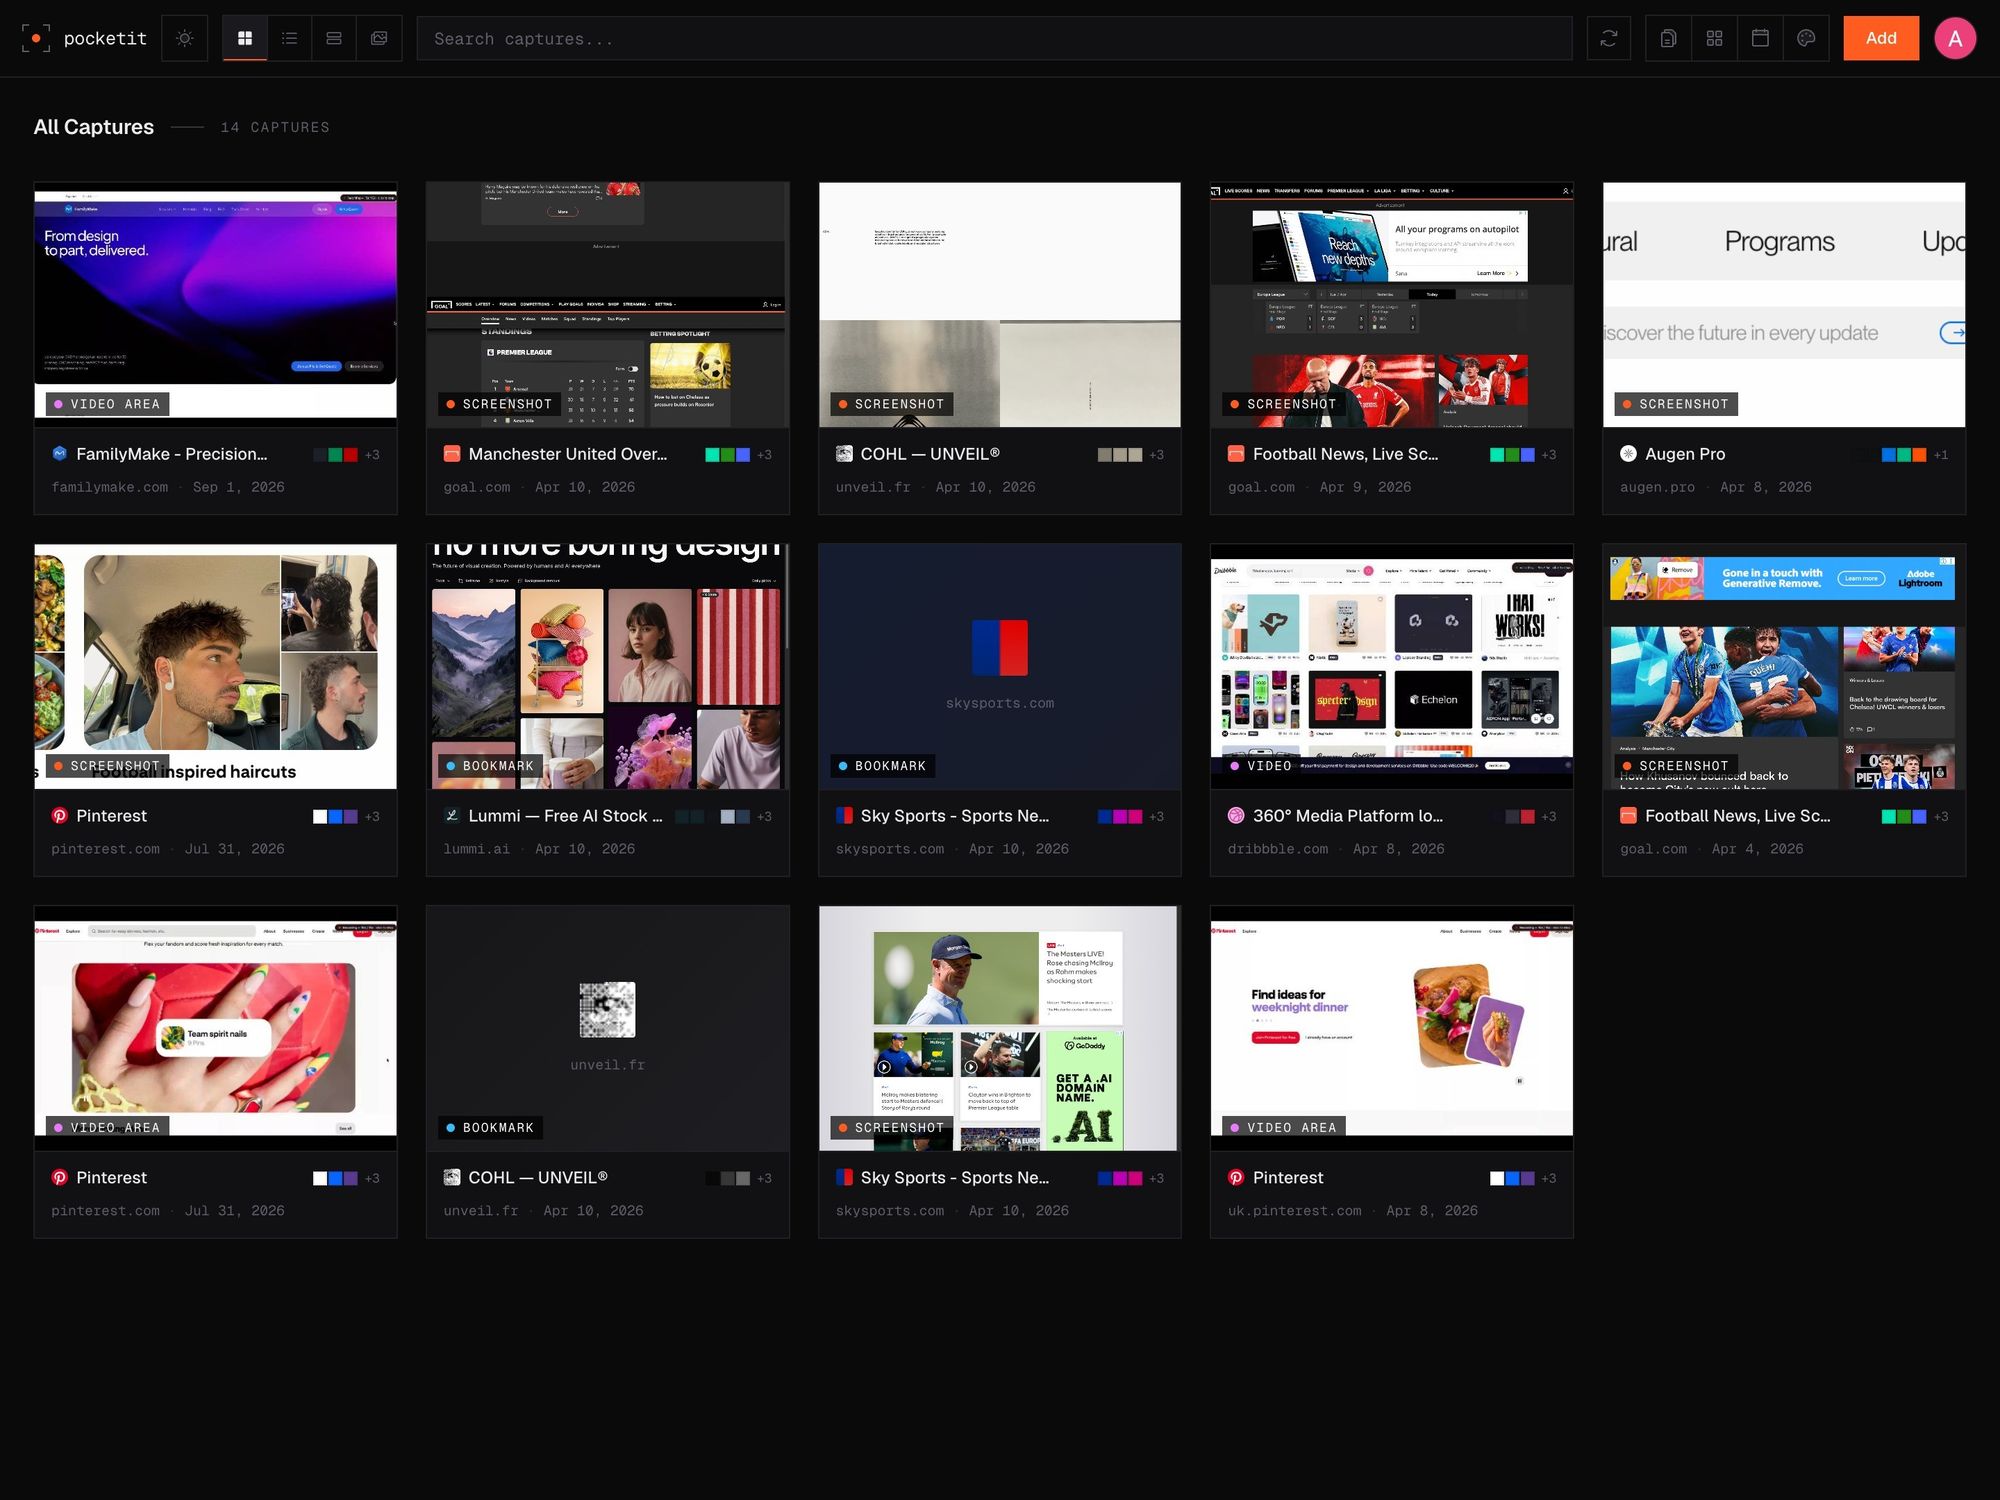The height and width of the screenshot is (1500, 2000).
Task: Click favicon on Sky Sports screenshot card
Action: point(844,1177)
